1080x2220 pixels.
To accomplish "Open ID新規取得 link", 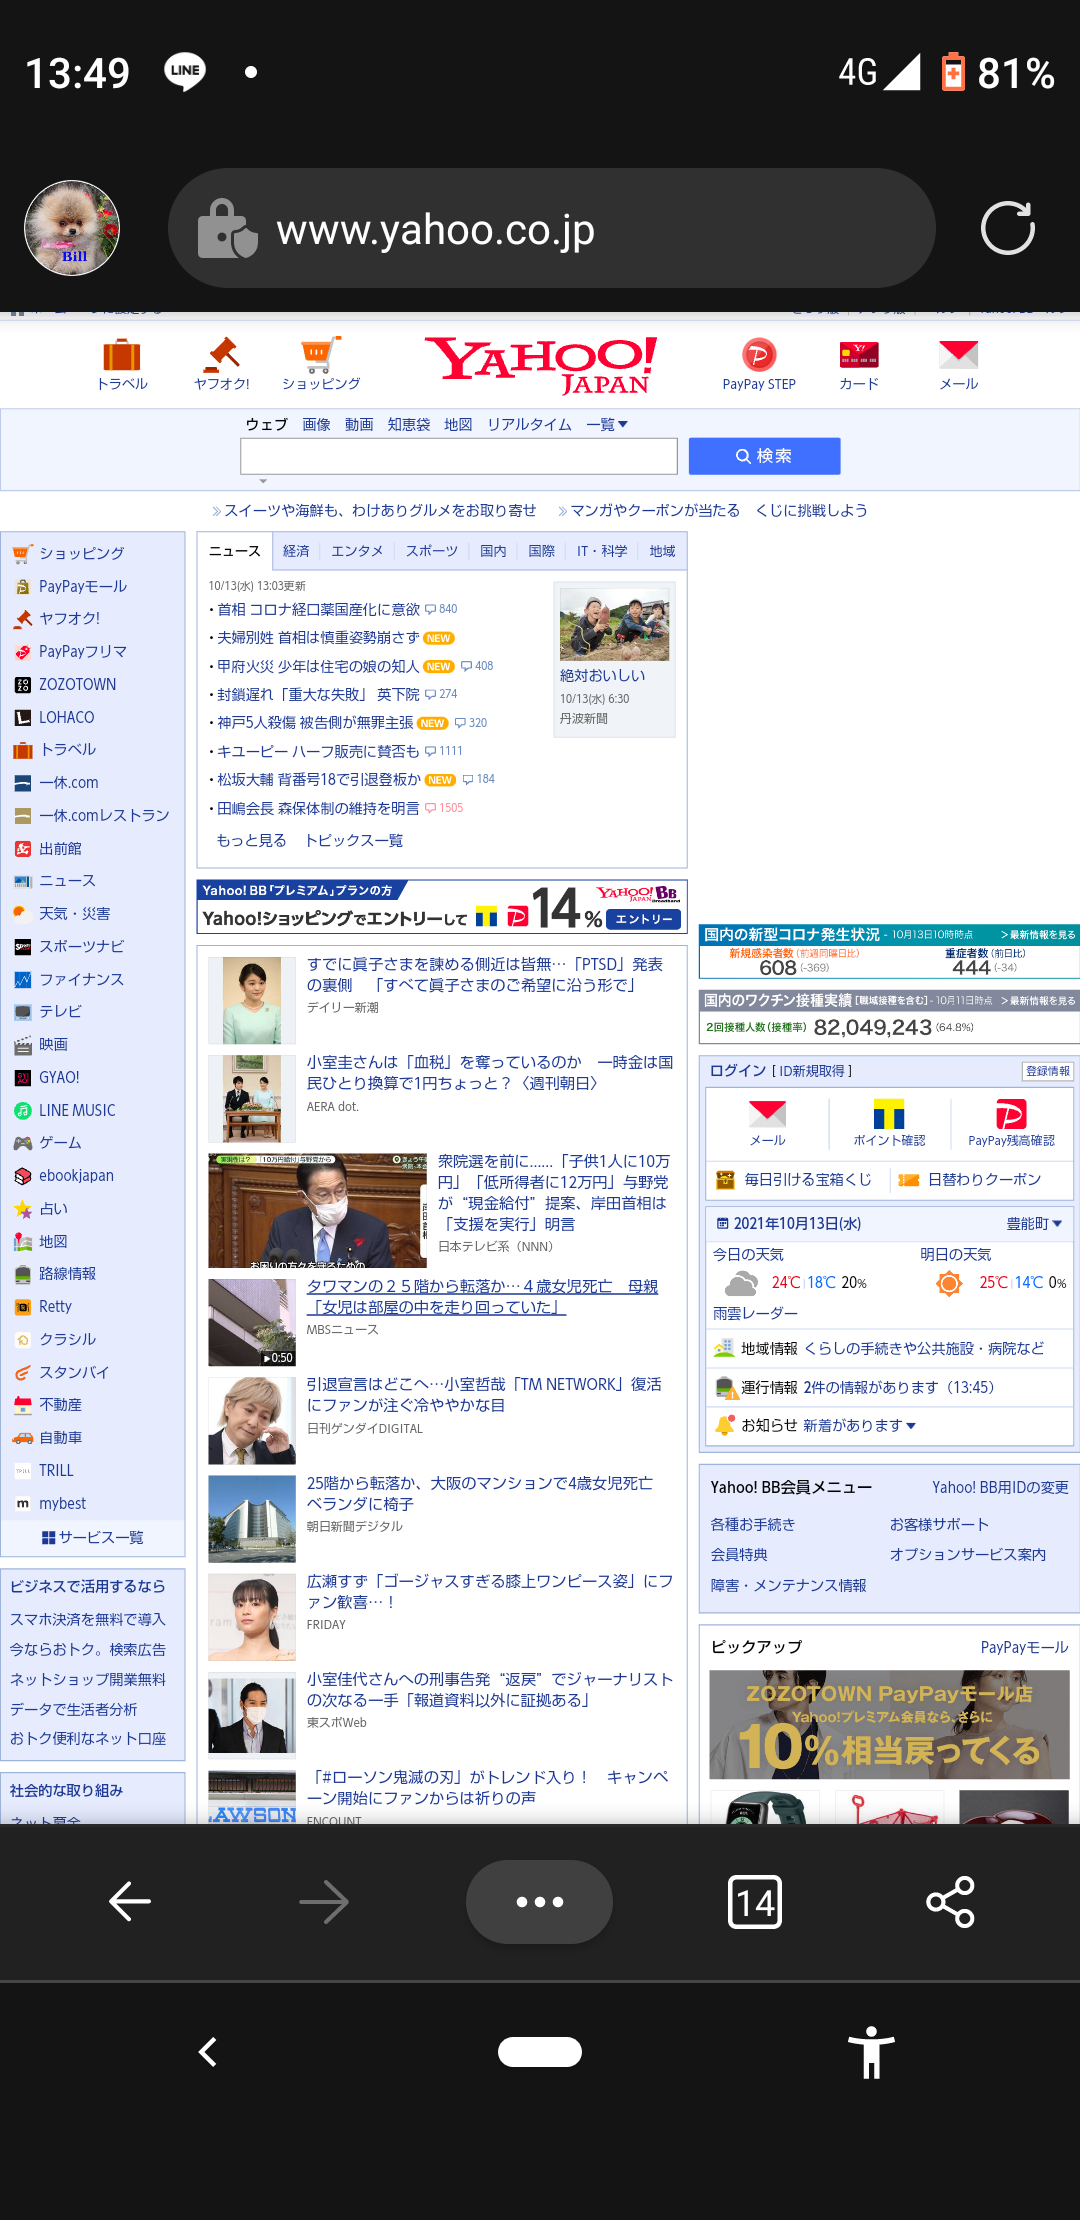I will coord(812,1071).
